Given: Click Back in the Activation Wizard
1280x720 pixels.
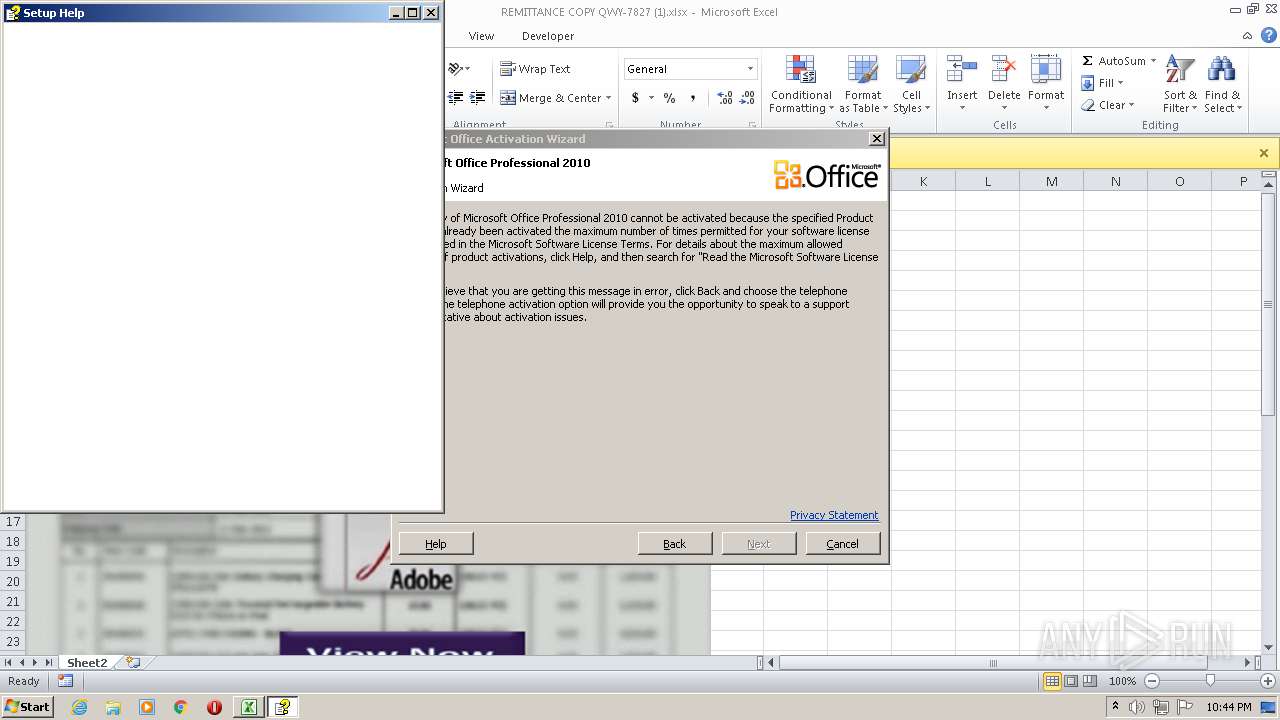Looking at the screenshot, I should [x=675, y=543].
